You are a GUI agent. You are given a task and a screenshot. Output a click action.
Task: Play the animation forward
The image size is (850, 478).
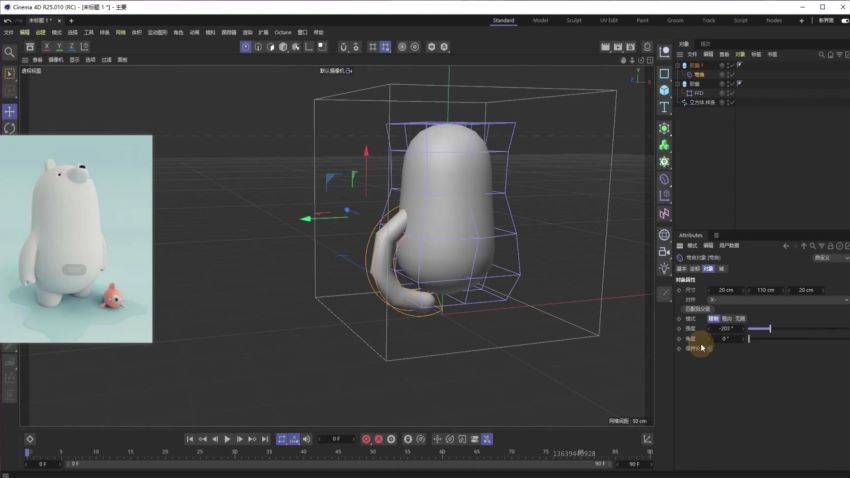227,439
